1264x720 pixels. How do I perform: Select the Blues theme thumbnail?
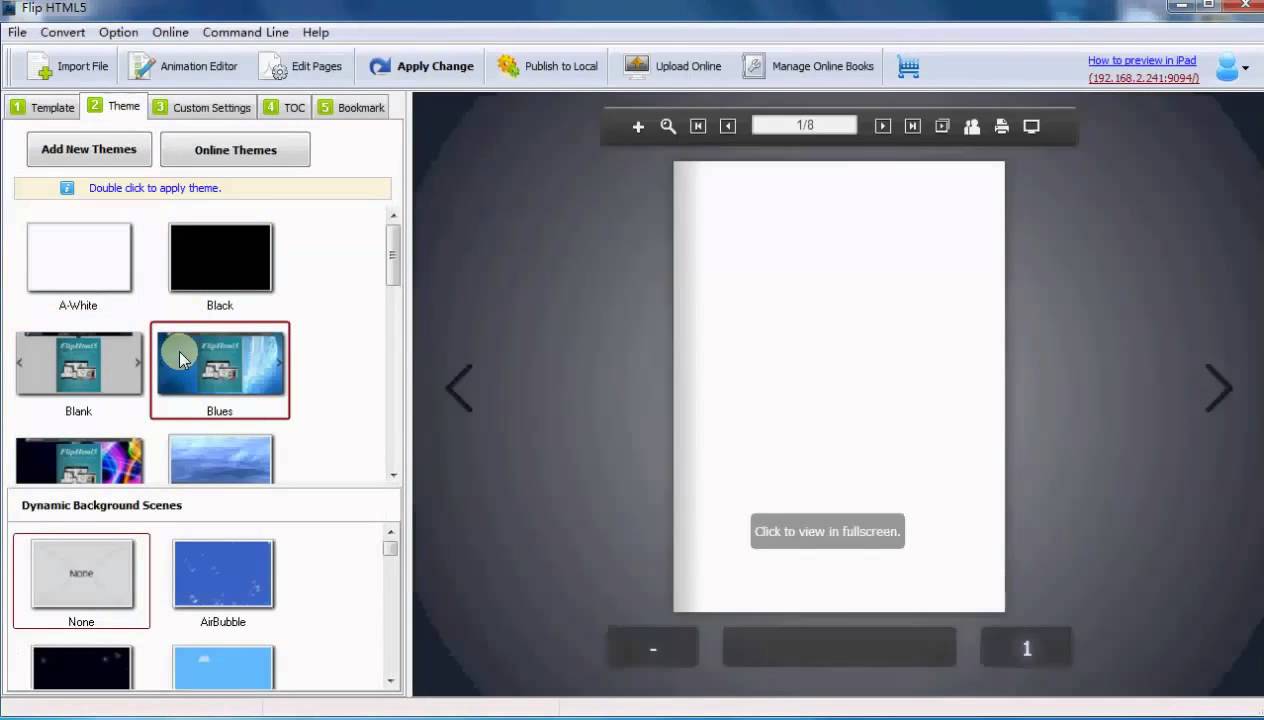click(x=221, y=364)
